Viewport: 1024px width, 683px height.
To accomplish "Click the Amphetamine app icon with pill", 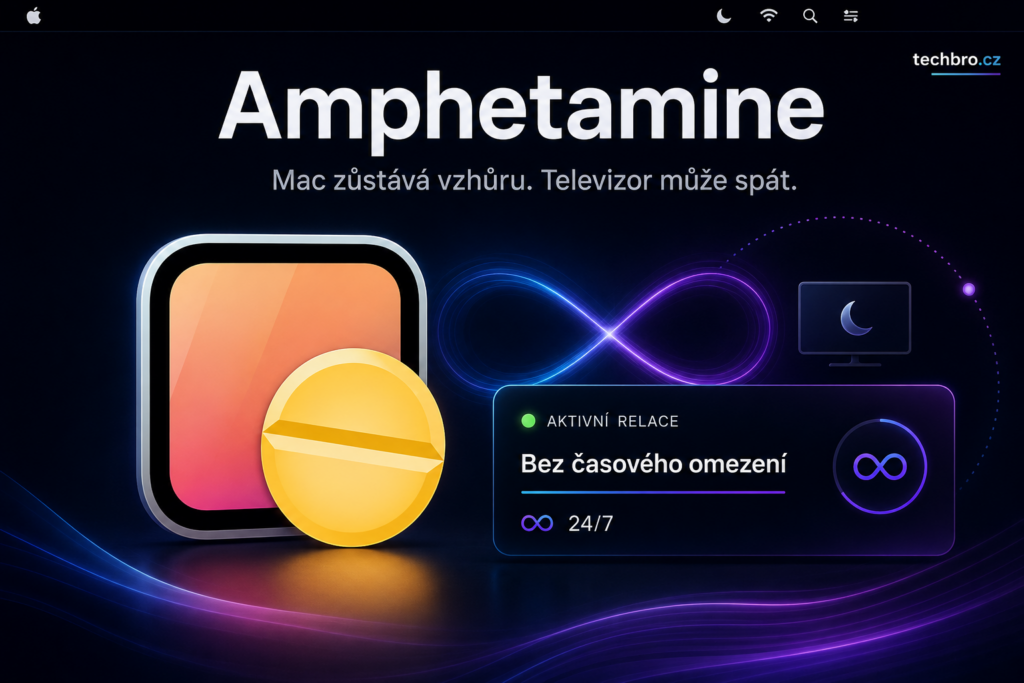I will pos(291,390).
